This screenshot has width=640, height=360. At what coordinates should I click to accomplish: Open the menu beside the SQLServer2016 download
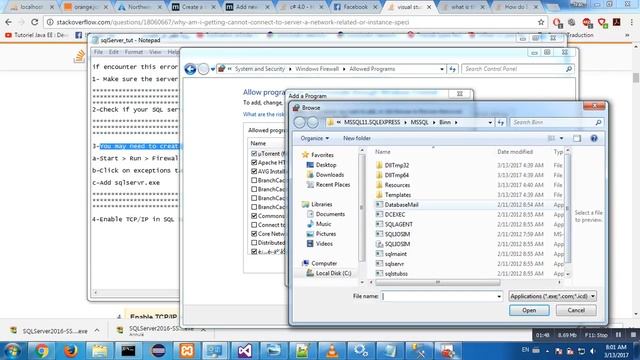97,331
